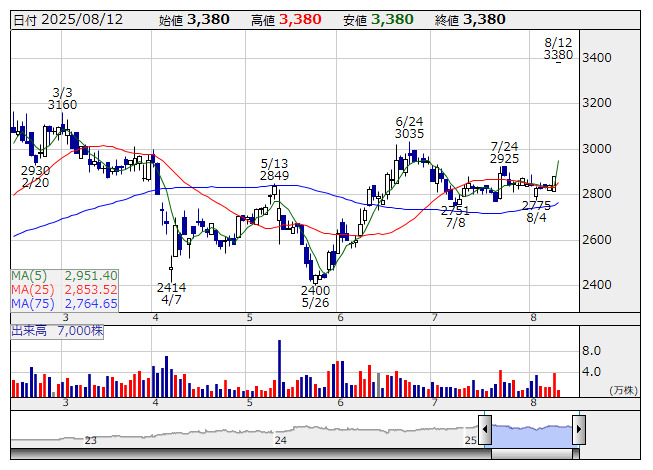Screen dimensions: 653x470
Task: Click the 3400 price axis label
Action: [597, 58]
